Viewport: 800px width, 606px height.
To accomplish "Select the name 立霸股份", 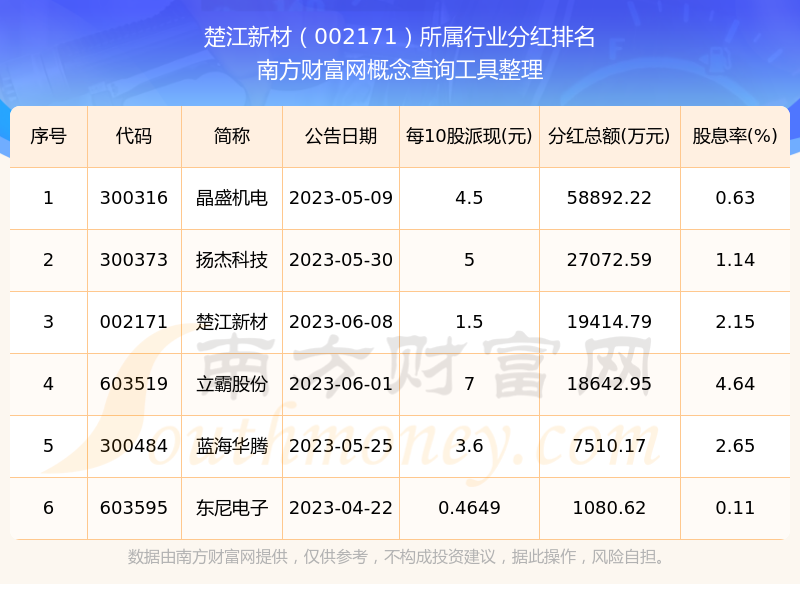I will click(x=232, y=384).
